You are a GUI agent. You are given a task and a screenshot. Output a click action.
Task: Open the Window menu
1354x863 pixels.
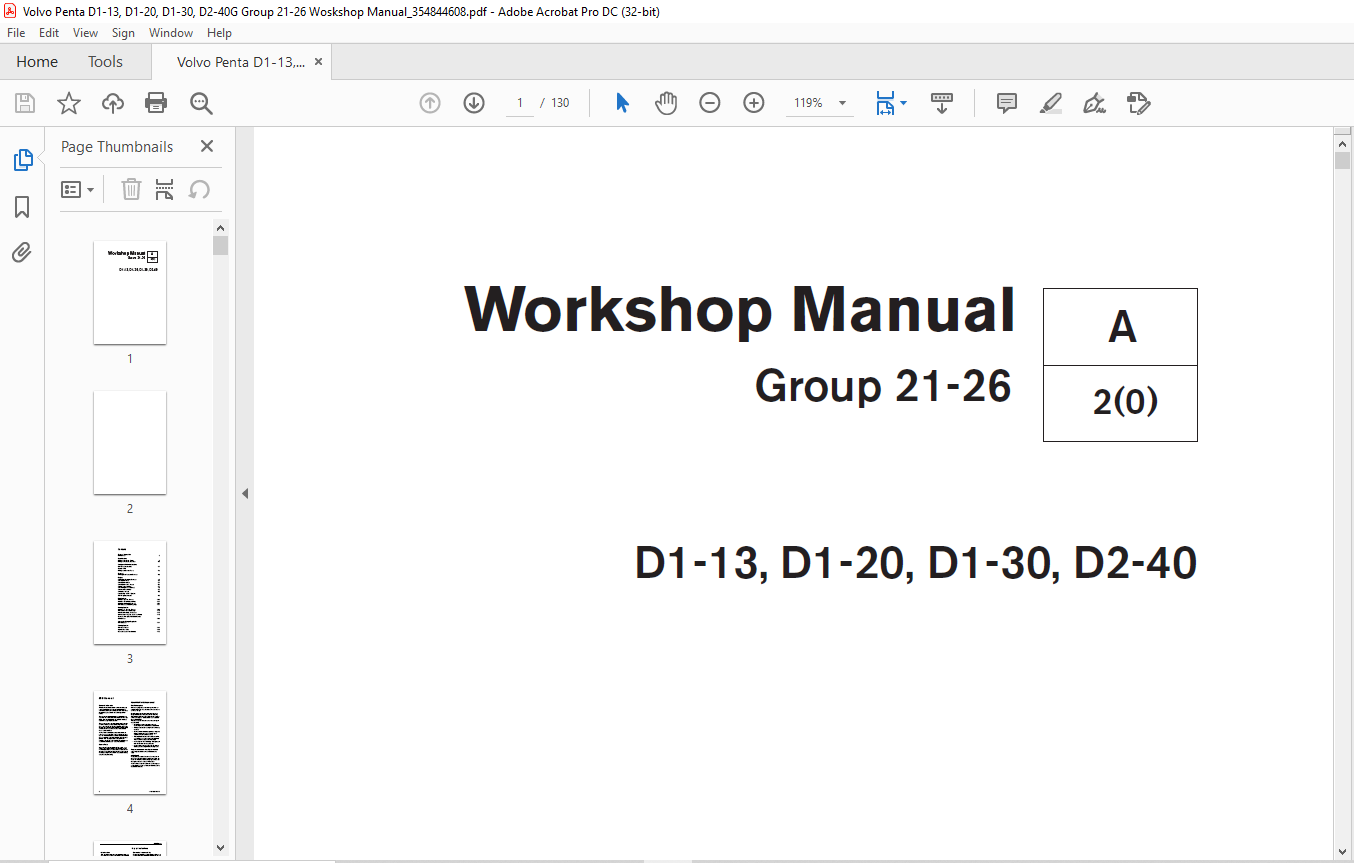[171, 33]
